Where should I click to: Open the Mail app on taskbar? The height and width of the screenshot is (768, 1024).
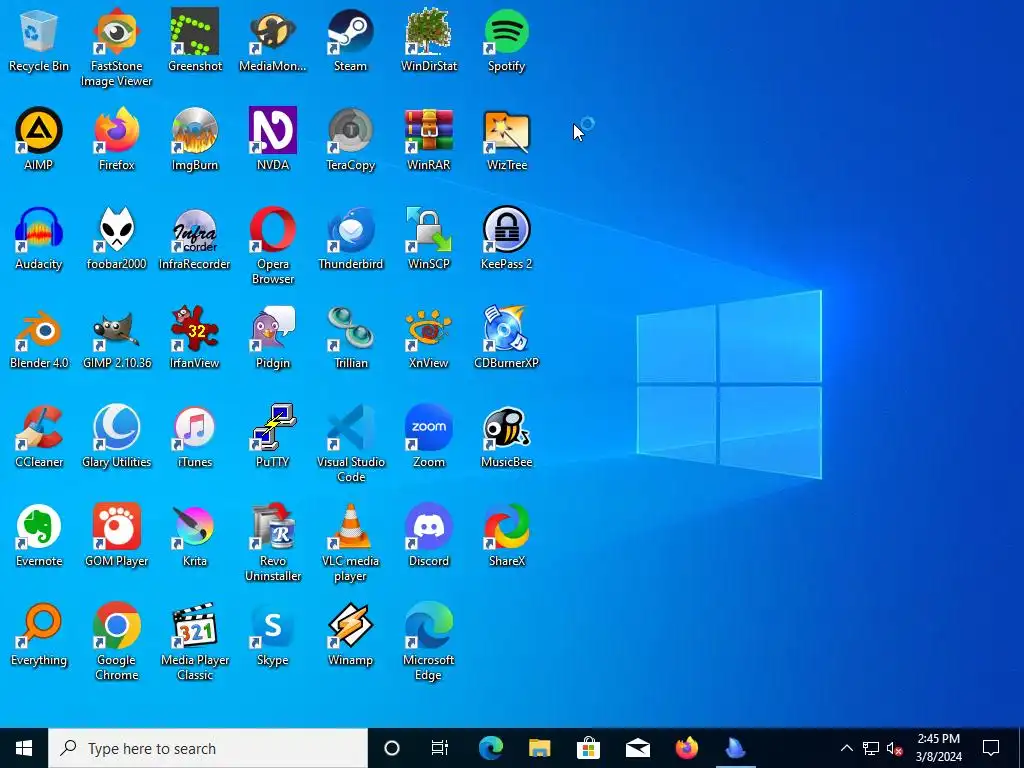[x=637, y=748]
